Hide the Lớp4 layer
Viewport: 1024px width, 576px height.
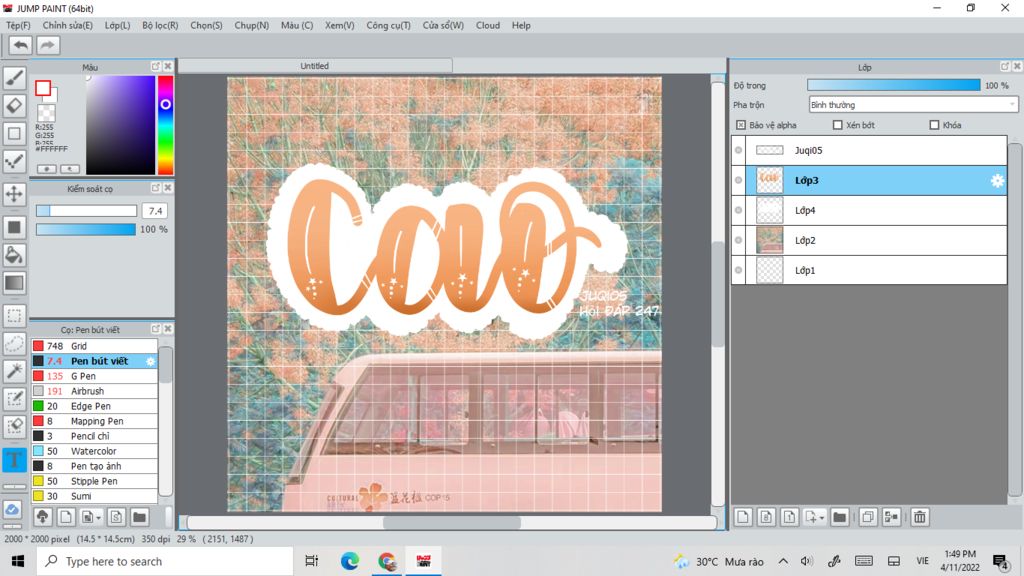pos(739,210)
